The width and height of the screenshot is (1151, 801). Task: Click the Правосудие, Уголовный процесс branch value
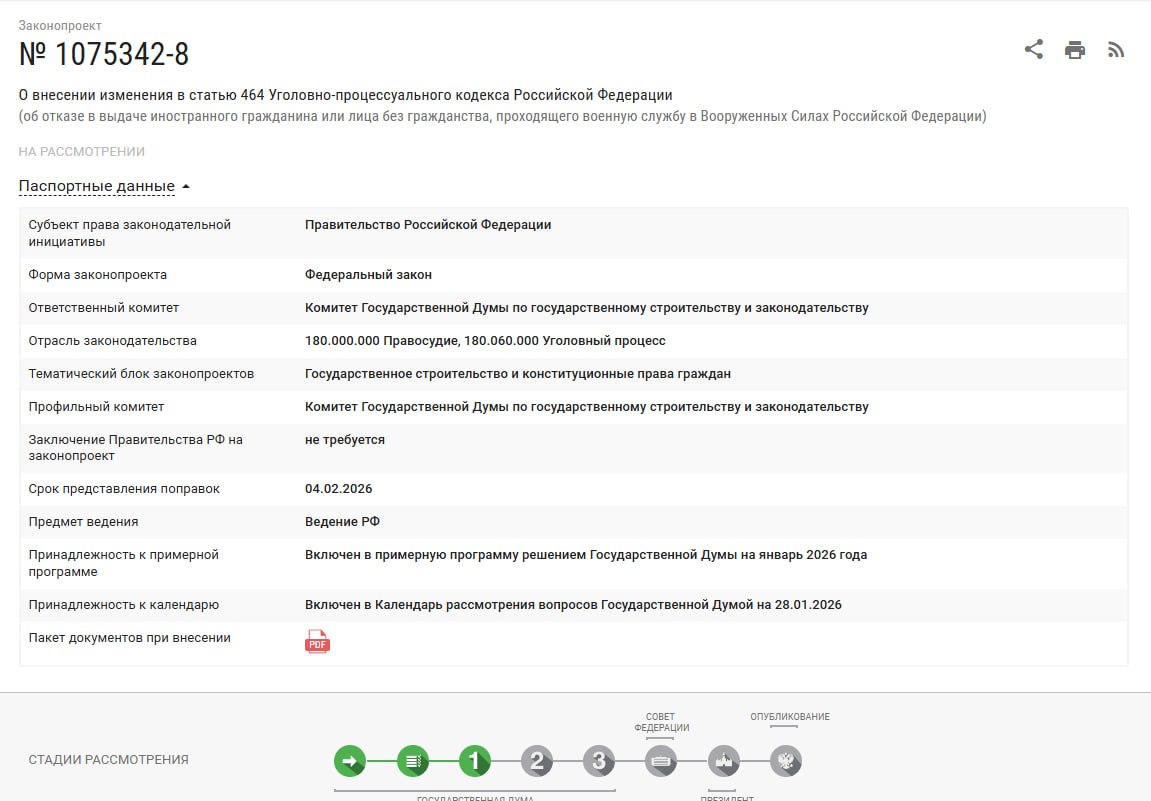pyautogui.click(x=485, y=341)
